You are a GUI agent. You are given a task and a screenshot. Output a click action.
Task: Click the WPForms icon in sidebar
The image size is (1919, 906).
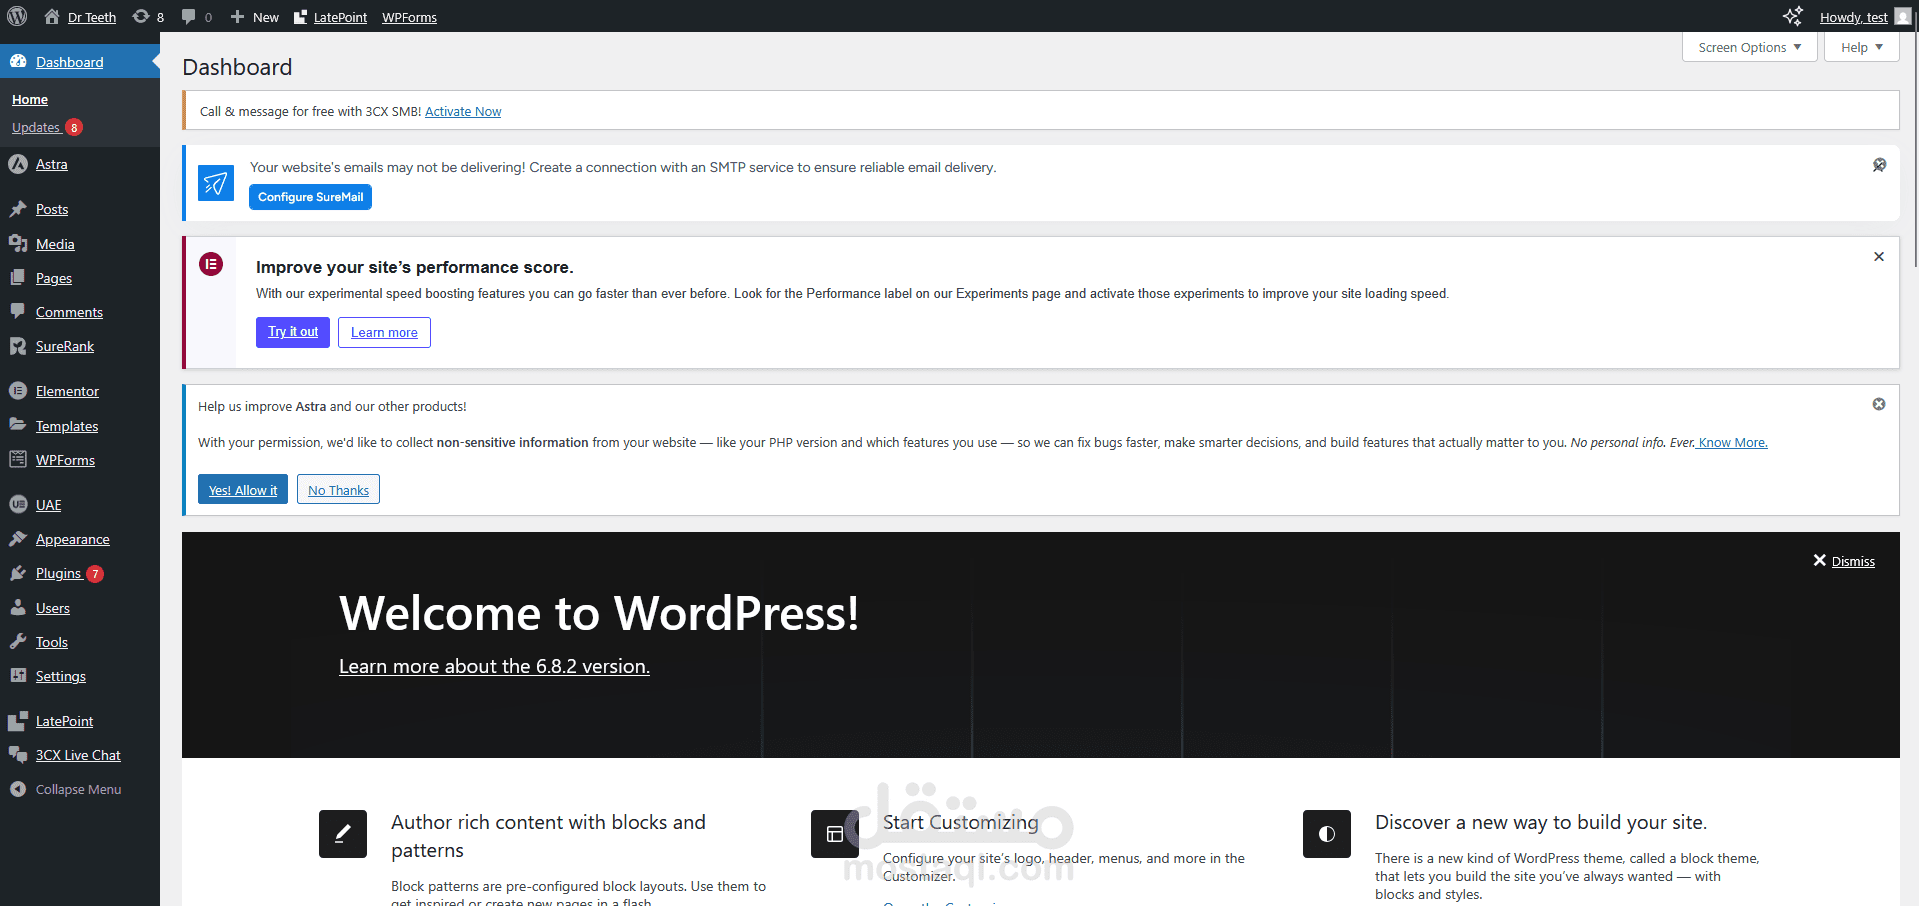(x=18, y=460)
